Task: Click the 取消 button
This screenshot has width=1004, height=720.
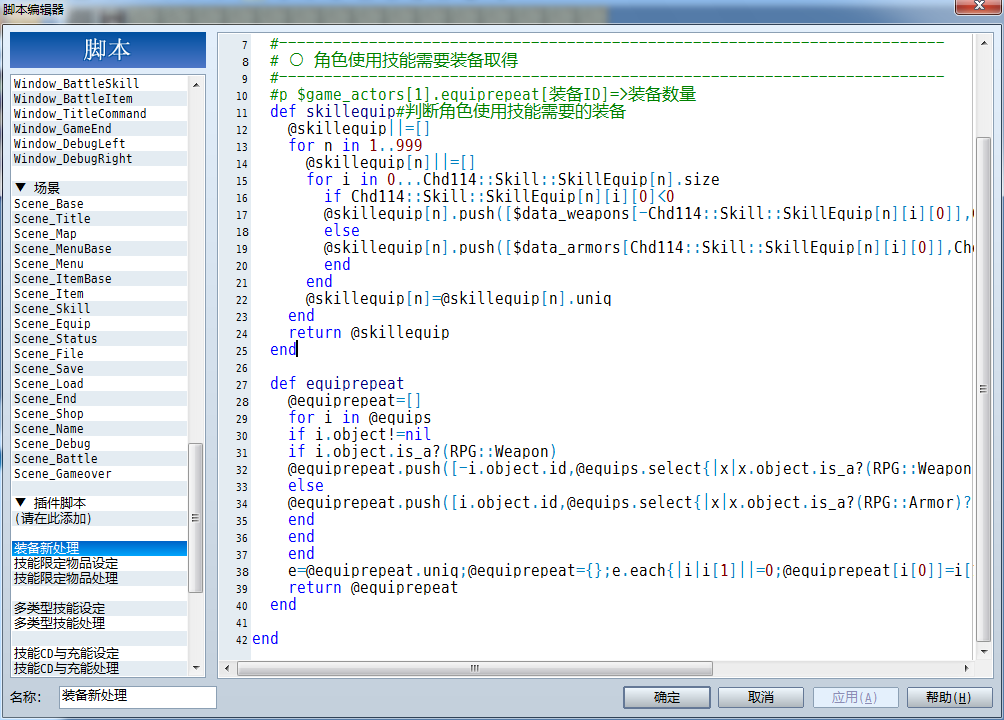Action: (761, 697)
